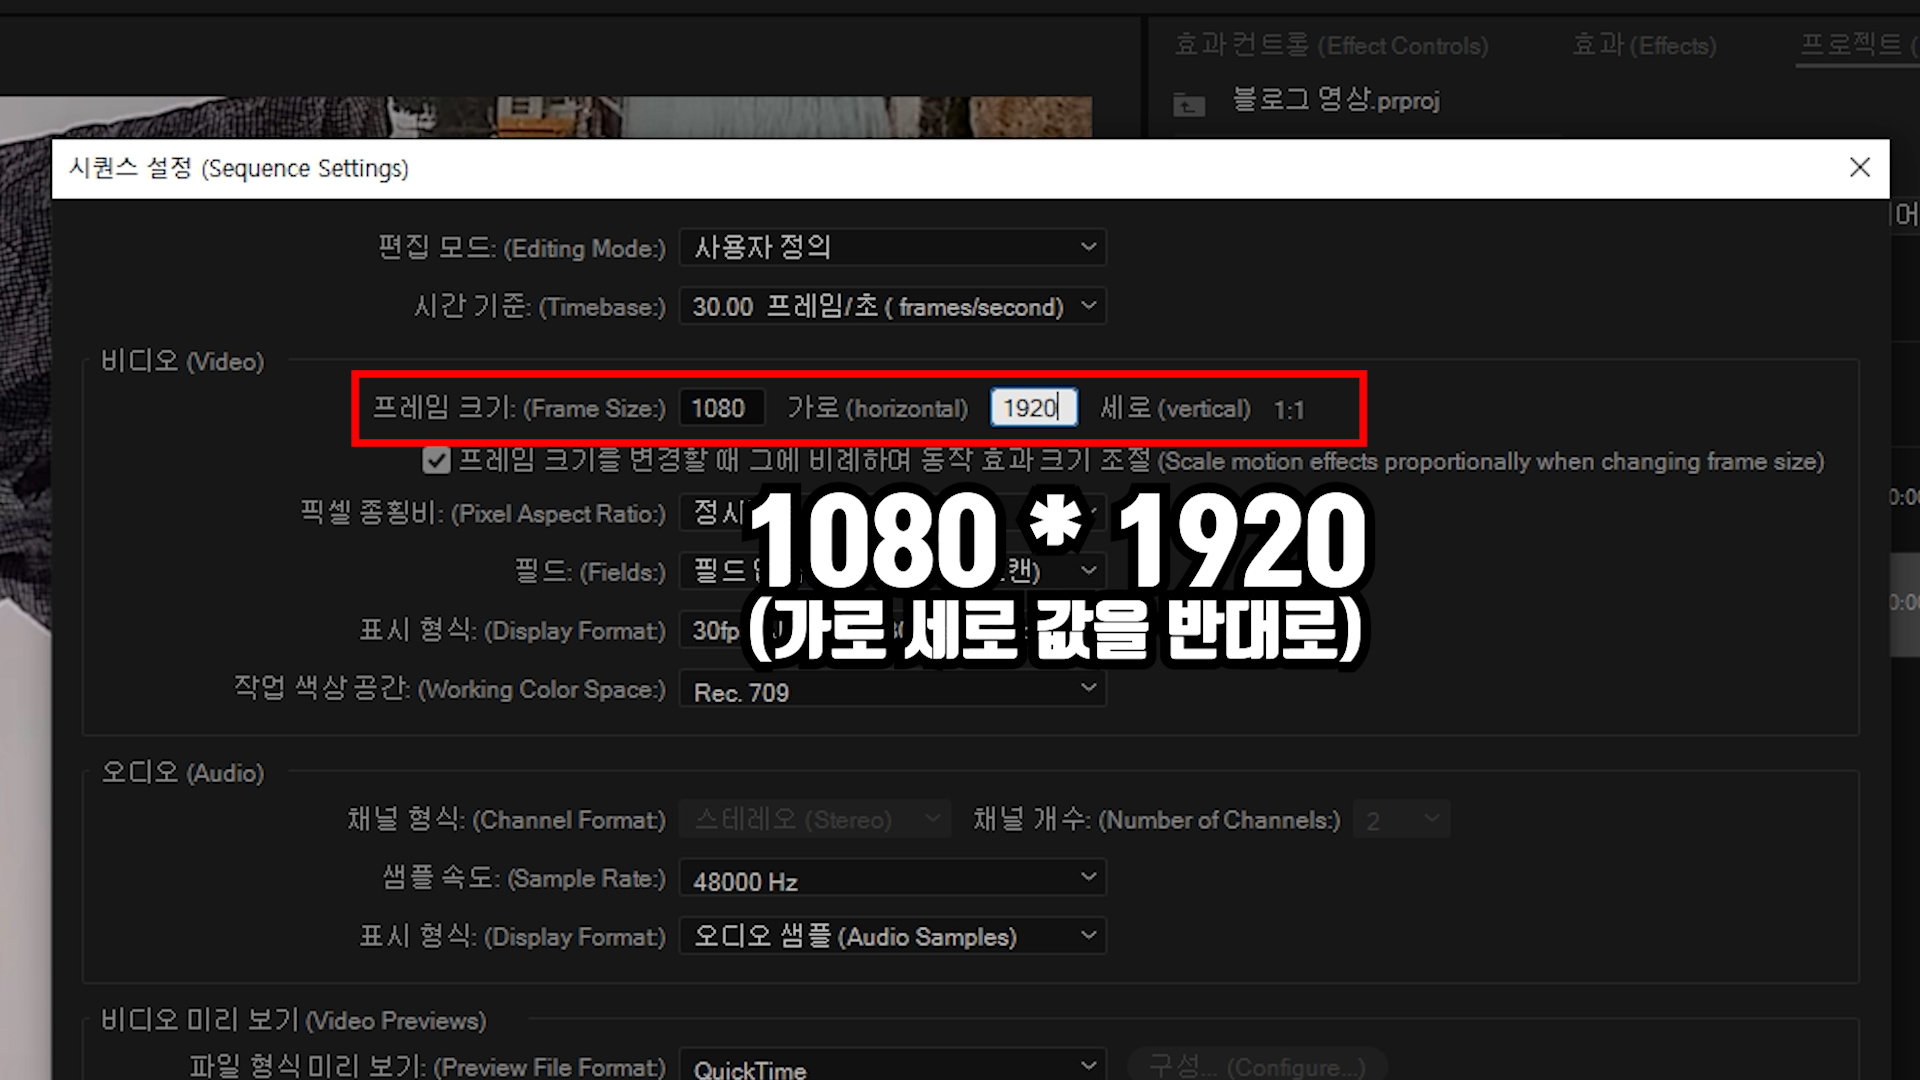The width and height of the screenshot is (1920, 1080).
Task: Toggle scale motion effects proportionally checkbox
Action: pos(436,461)
